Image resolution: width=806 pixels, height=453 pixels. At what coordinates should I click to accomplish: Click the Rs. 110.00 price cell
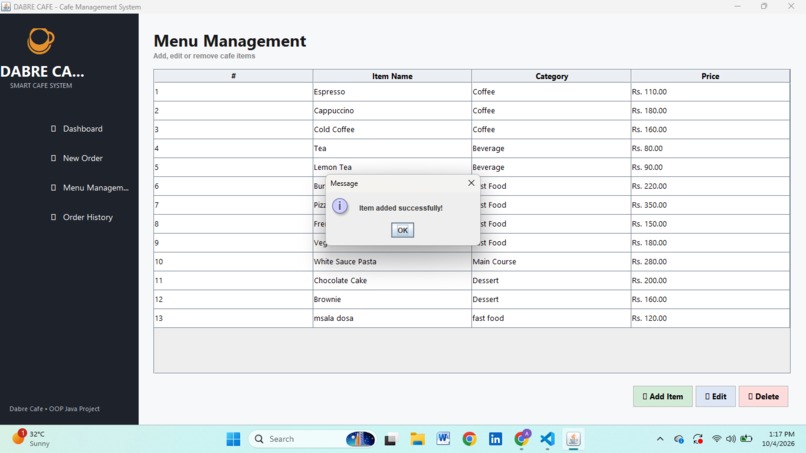click(x=710, y=92)
